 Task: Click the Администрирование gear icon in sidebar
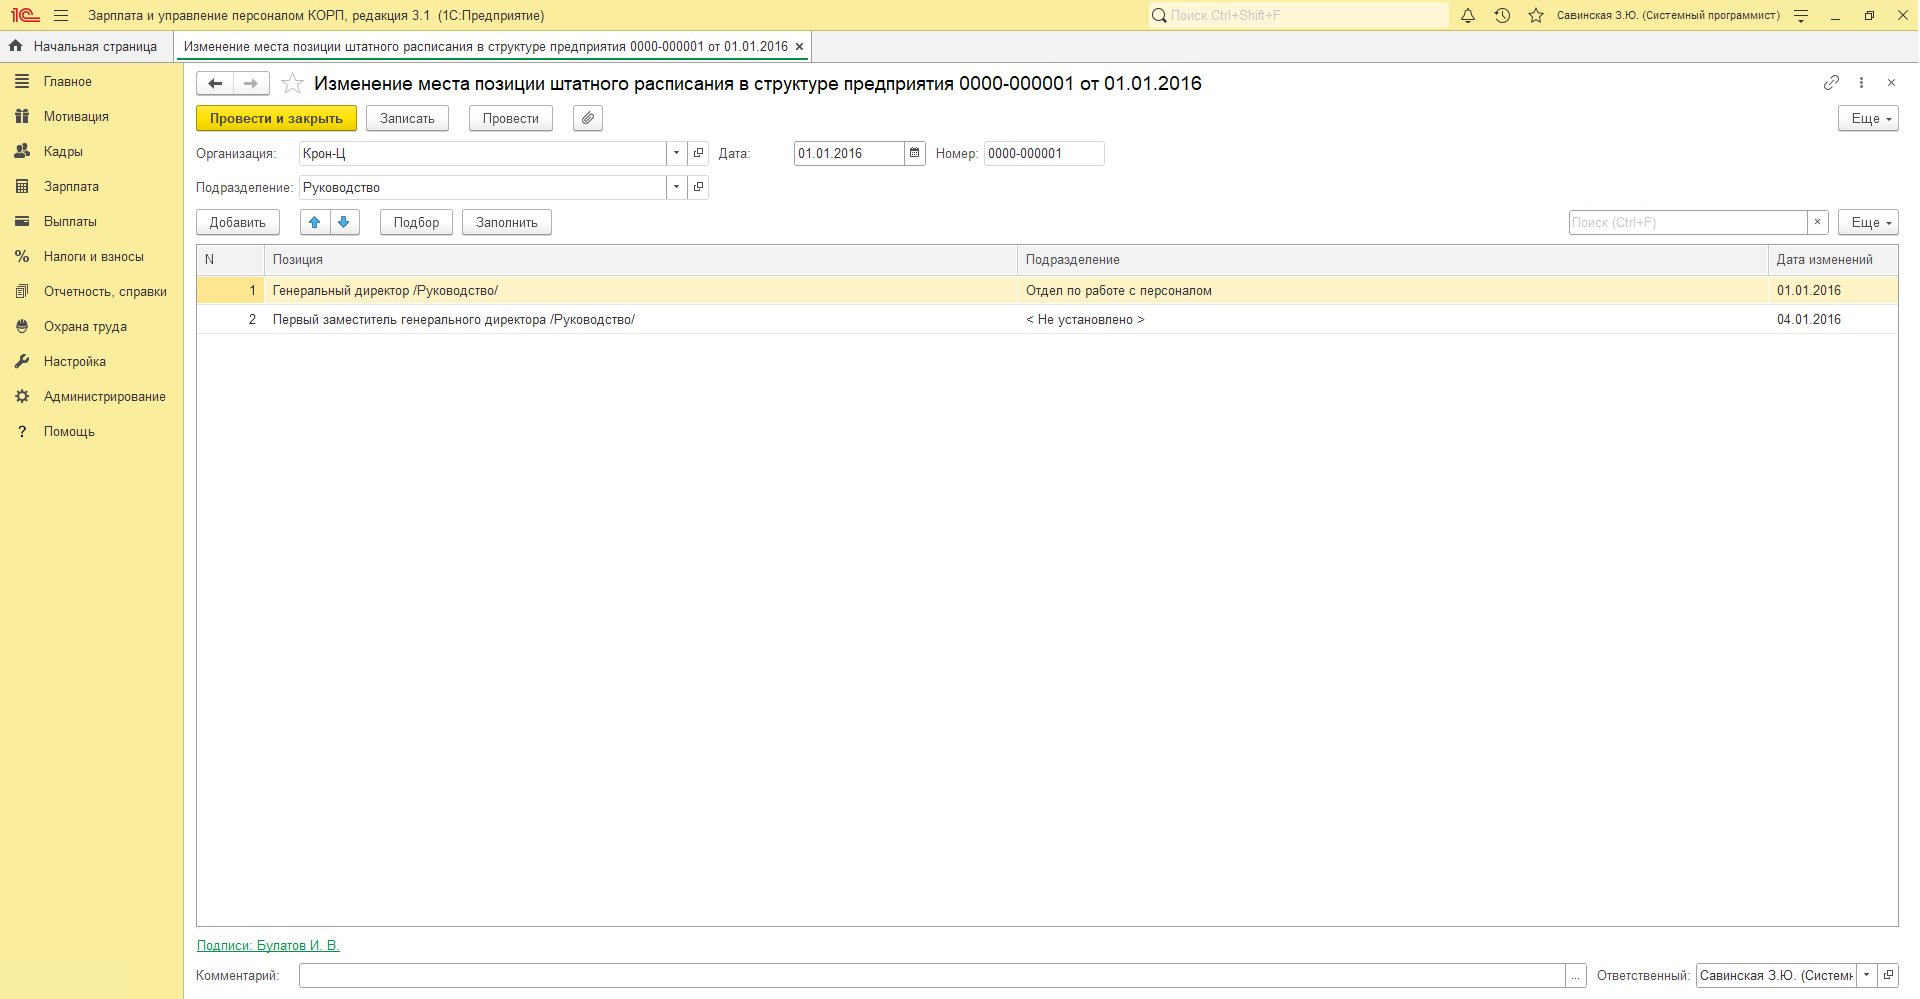click(x=22, y=396)
